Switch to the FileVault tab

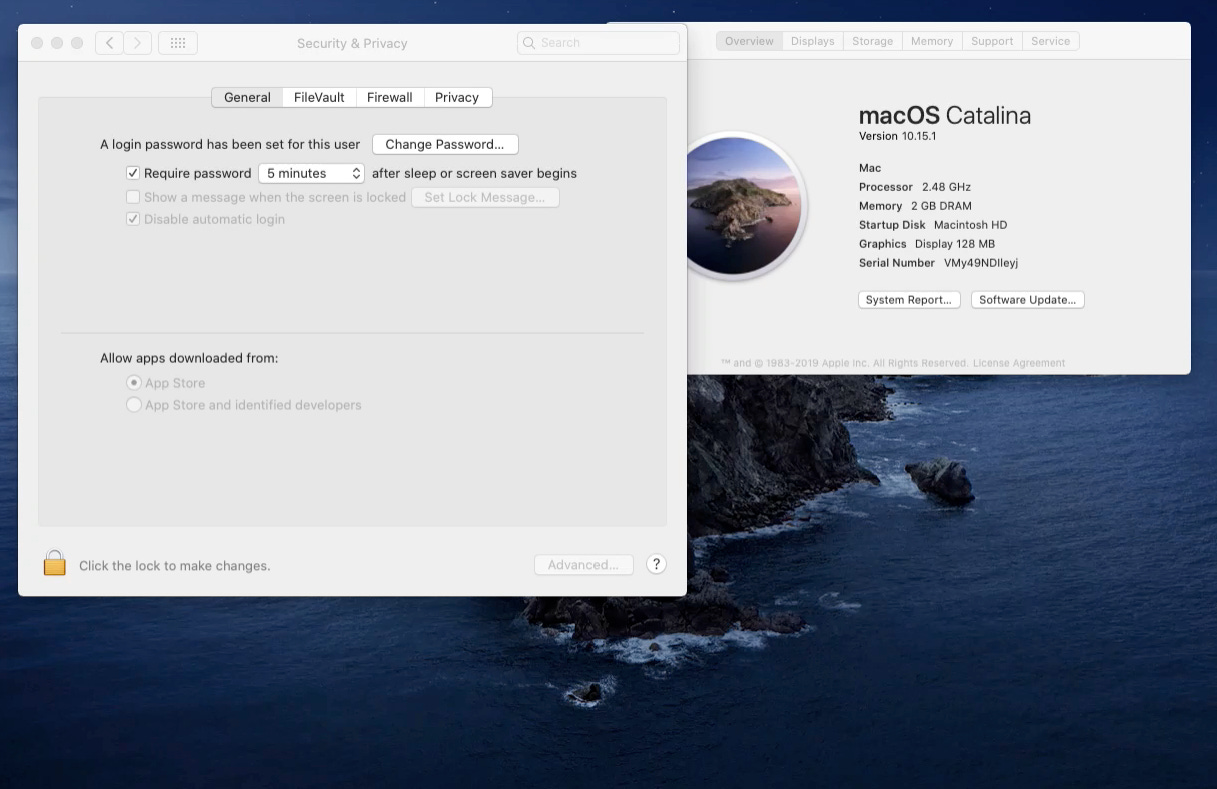319,97
